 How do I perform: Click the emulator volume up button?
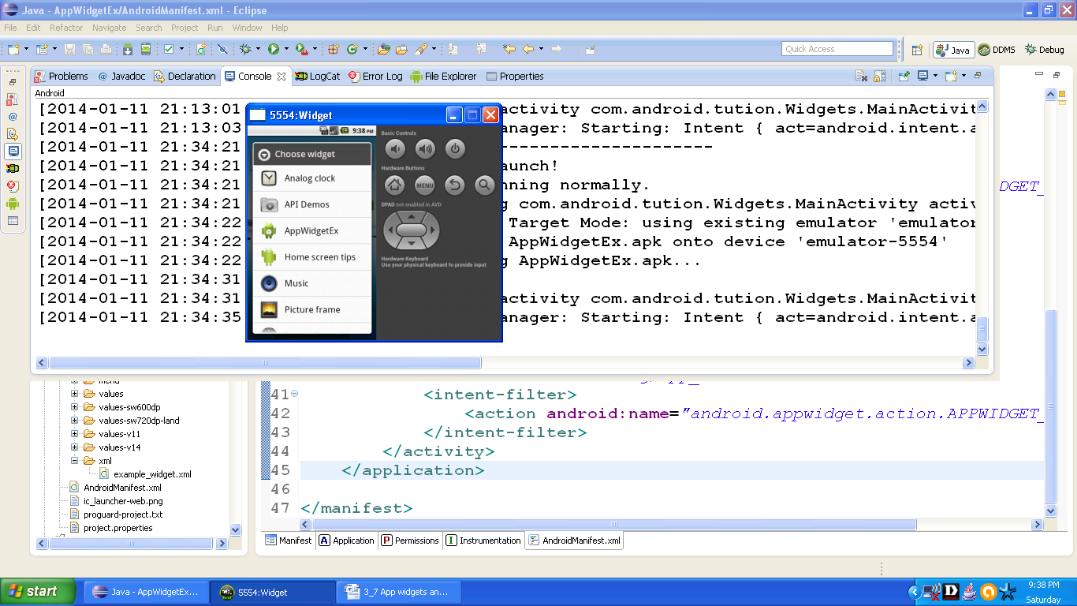click(x=425, y=148)
